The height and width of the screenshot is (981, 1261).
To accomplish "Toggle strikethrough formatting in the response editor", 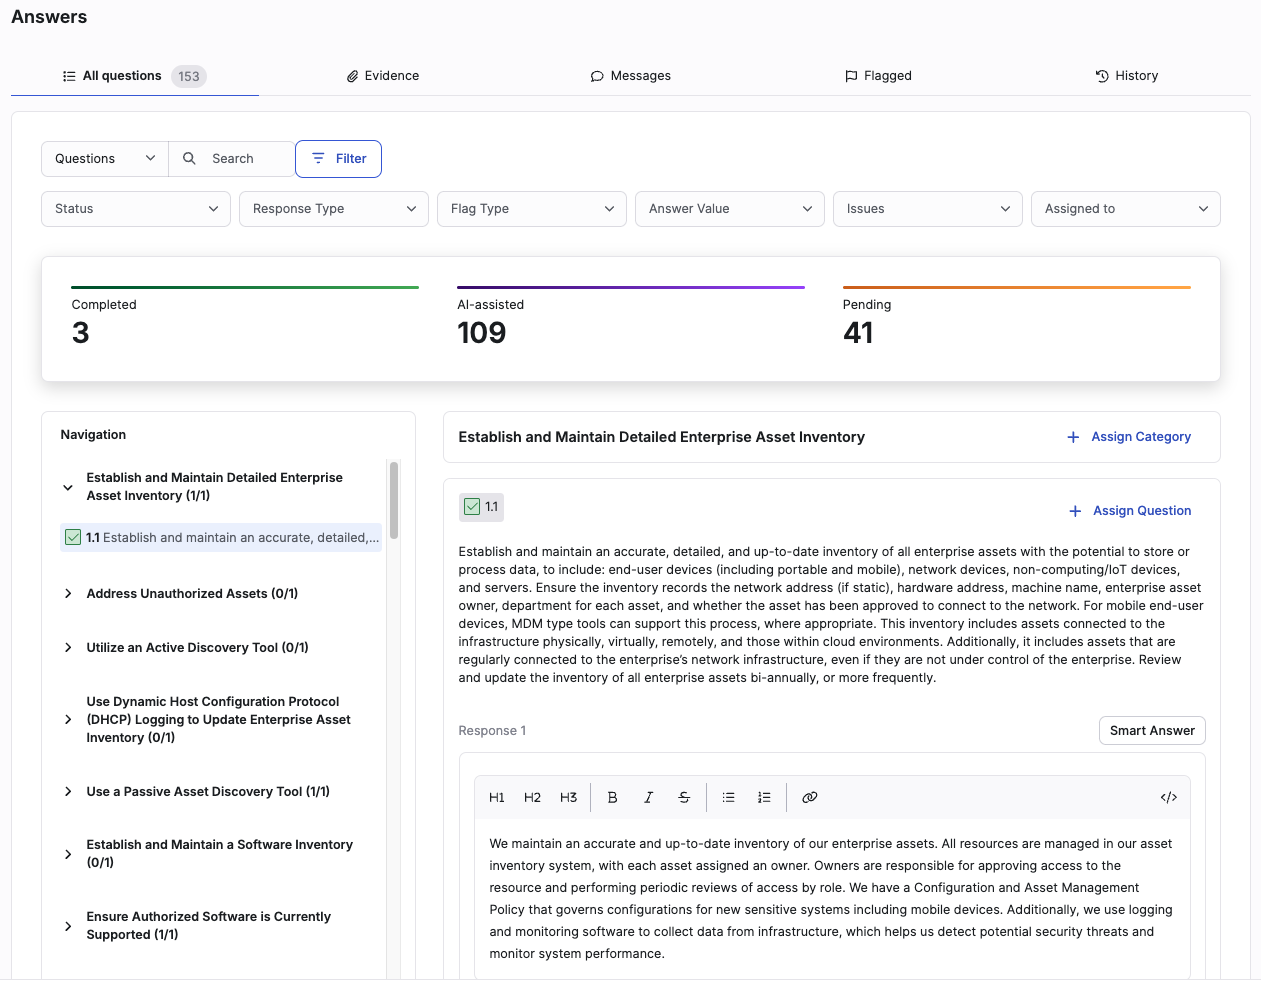I will click(x=684, y=797).
